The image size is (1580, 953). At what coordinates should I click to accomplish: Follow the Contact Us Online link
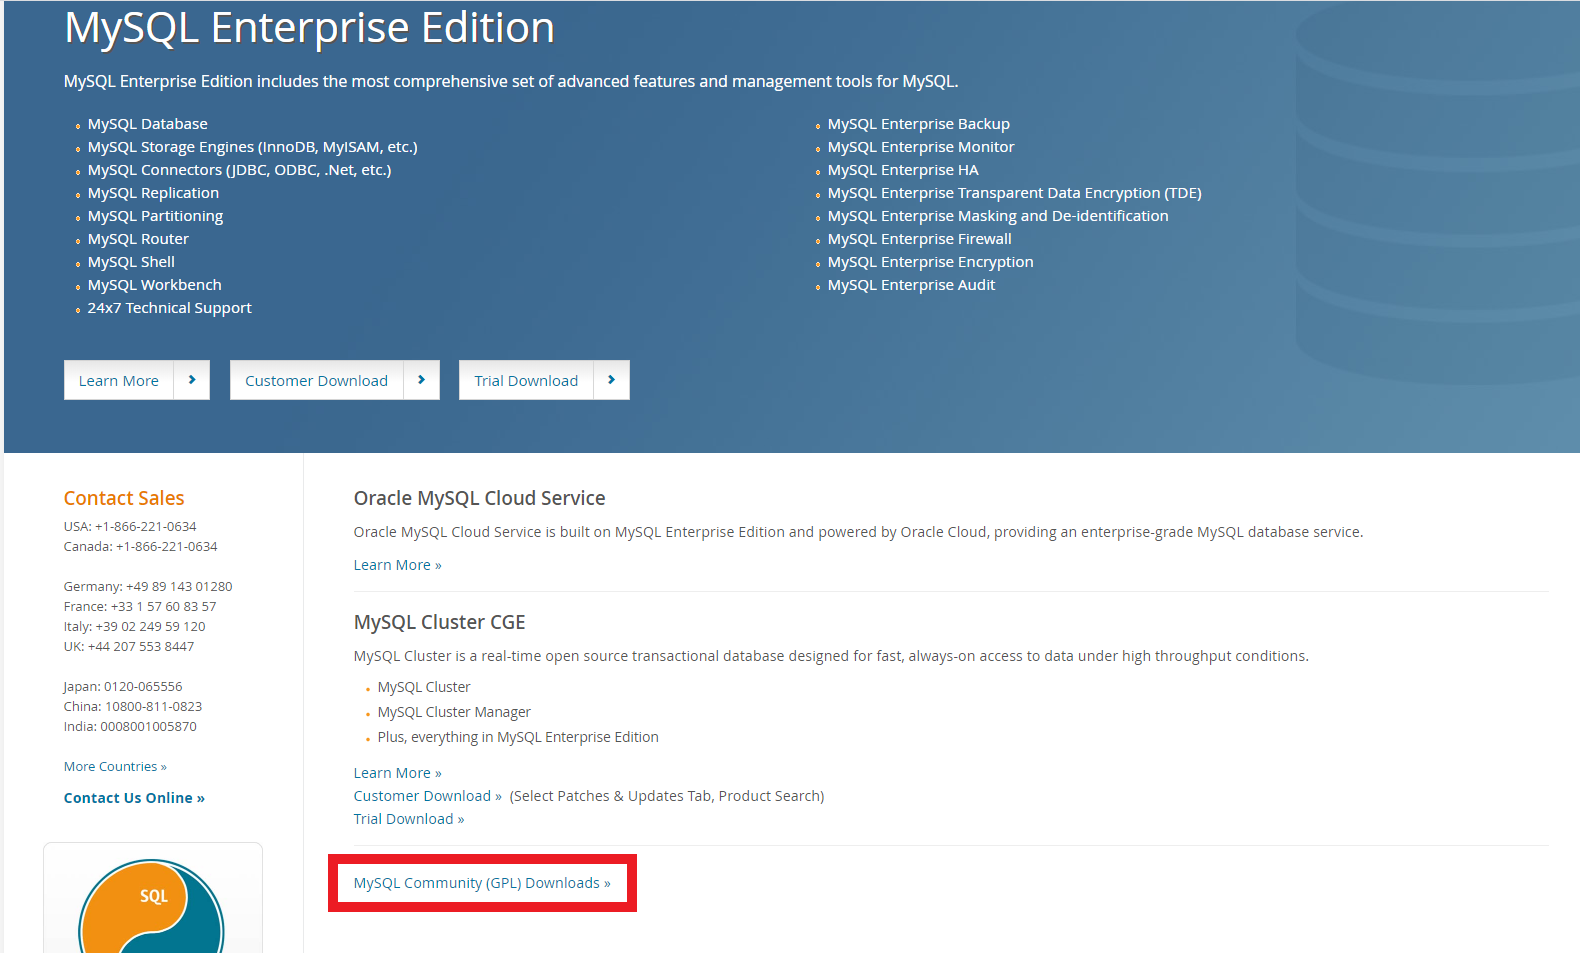[134, 798]
